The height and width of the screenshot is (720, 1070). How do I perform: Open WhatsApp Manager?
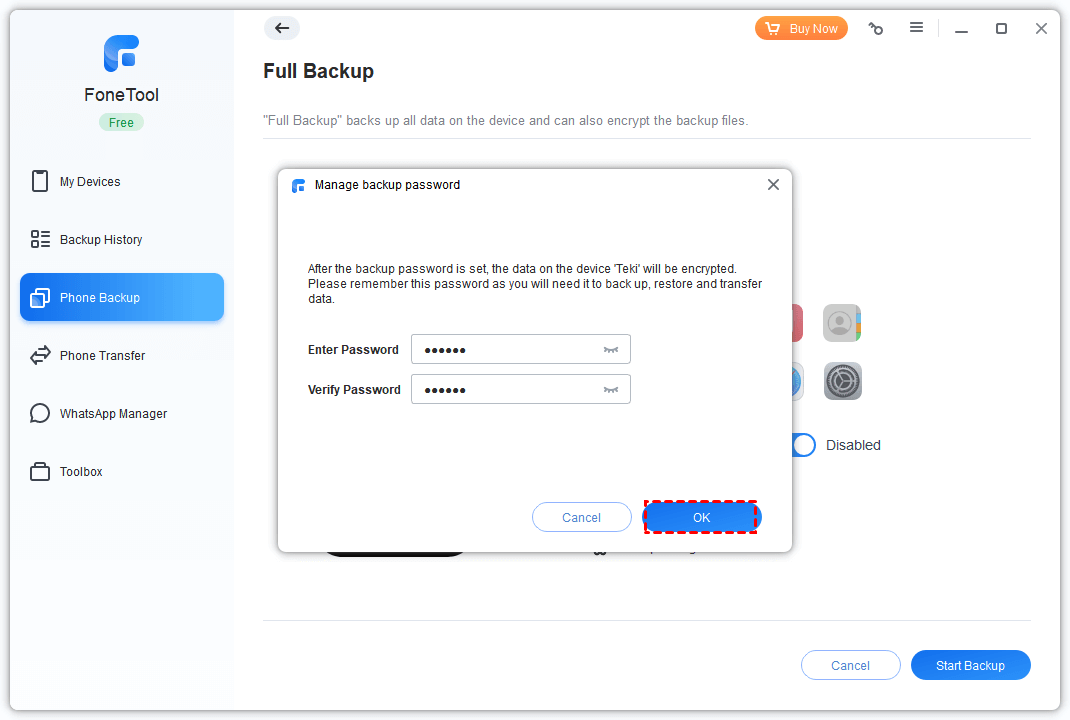pos(113,414)
